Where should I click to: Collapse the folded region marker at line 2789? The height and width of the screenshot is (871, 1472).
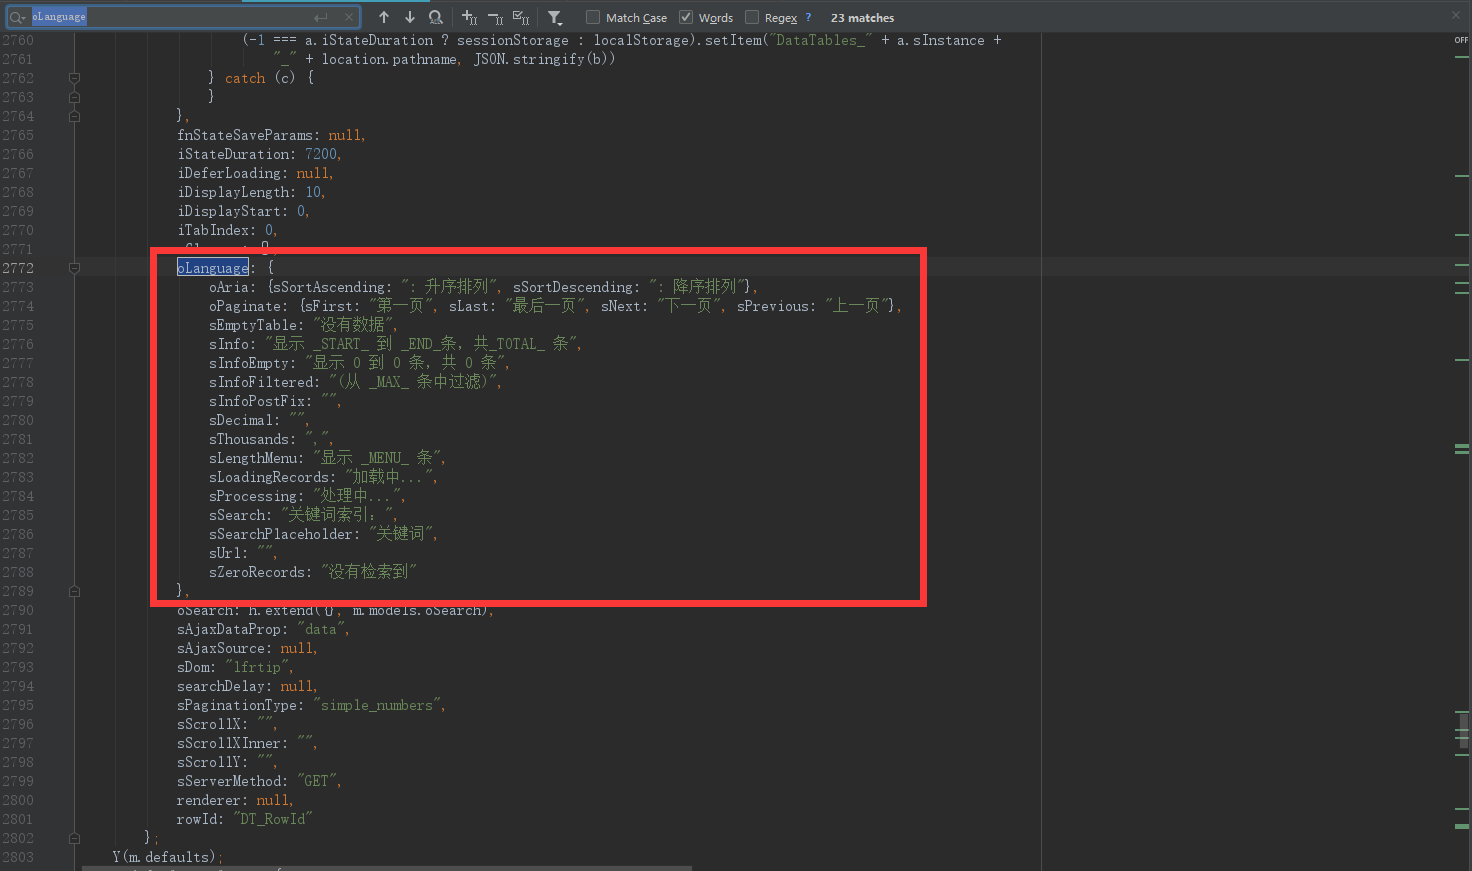tap(74, 590)
